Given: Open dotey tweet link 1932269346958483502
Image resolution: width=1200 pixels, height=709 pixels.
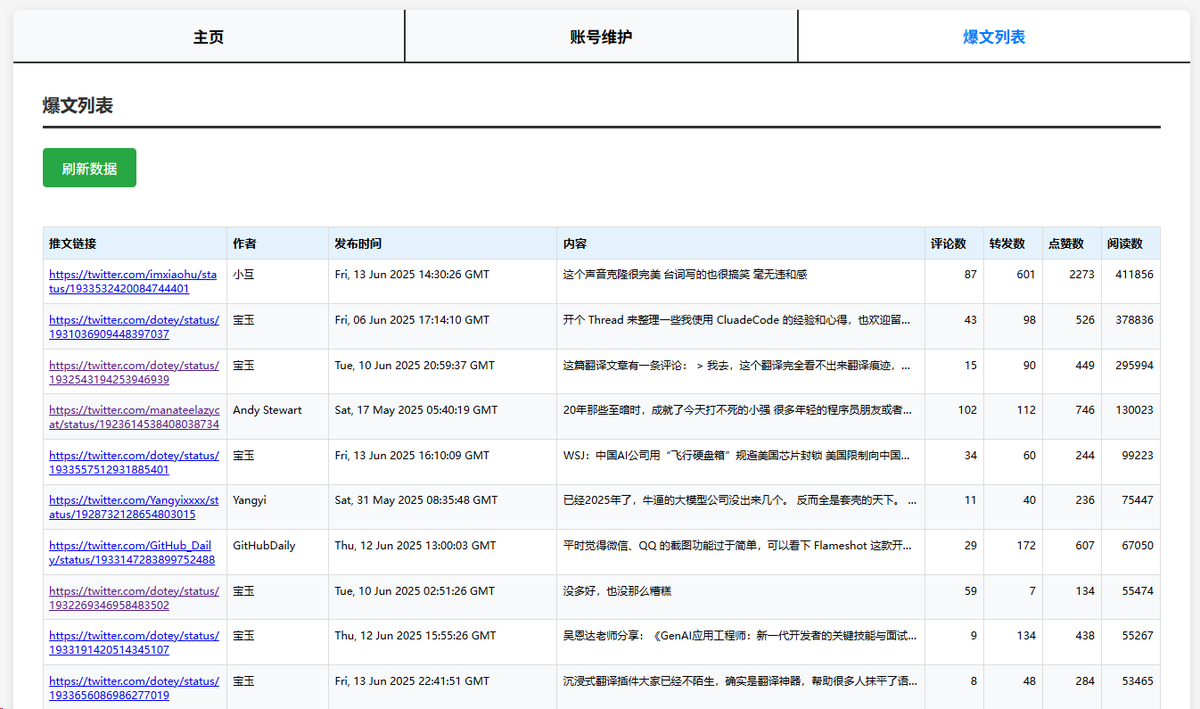Looking at the screenshot, I should tap(133, 598).
